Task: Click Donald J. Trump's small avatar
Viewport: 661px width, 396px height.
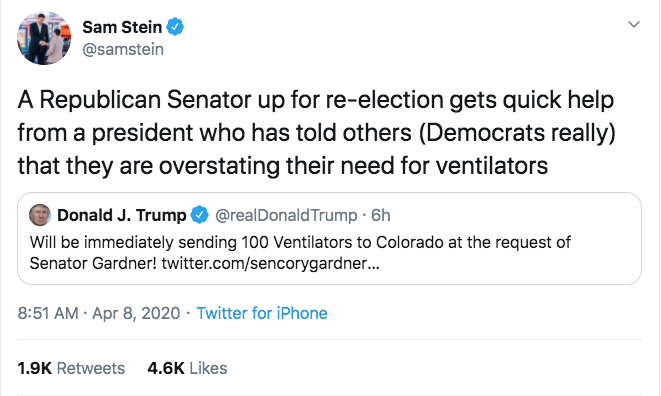Action: tap(40, 215)
